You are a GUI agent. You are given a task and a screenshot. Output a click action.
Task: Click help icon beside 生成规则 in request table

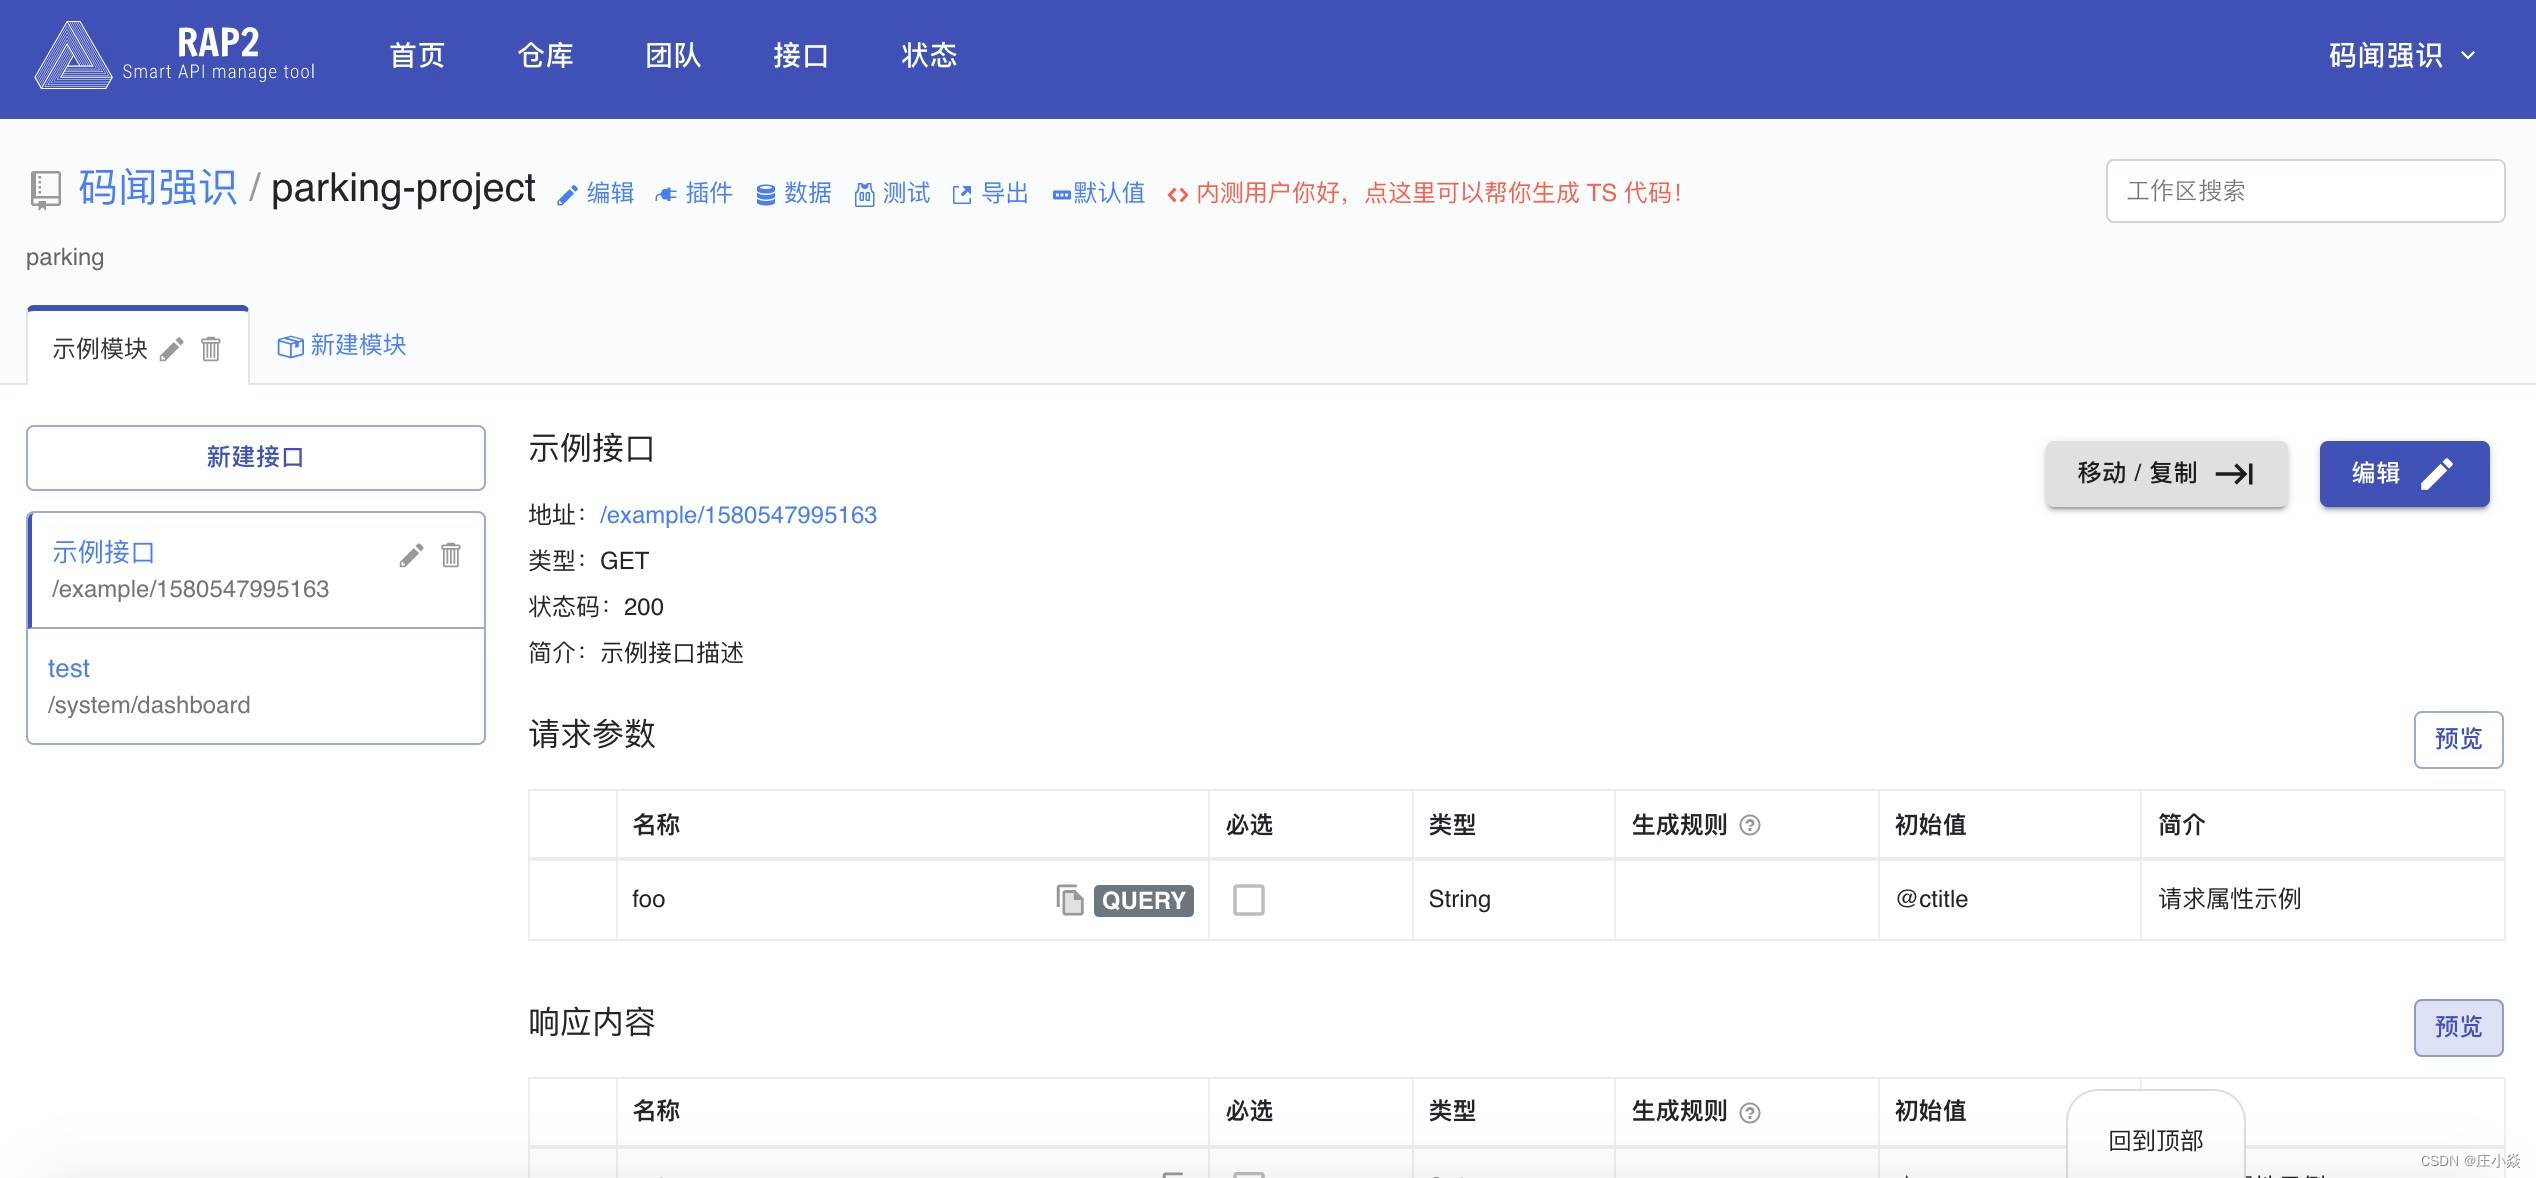[x=1750, y=825]
